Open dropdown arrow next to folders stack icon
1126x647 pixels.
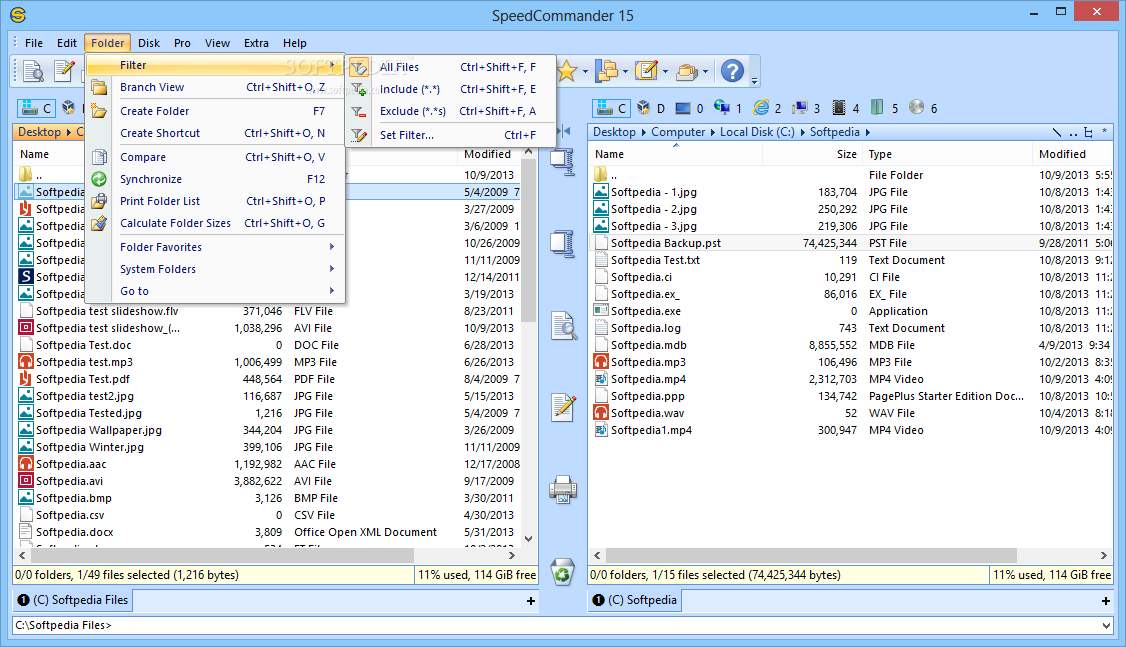click(x=705, y=71)
